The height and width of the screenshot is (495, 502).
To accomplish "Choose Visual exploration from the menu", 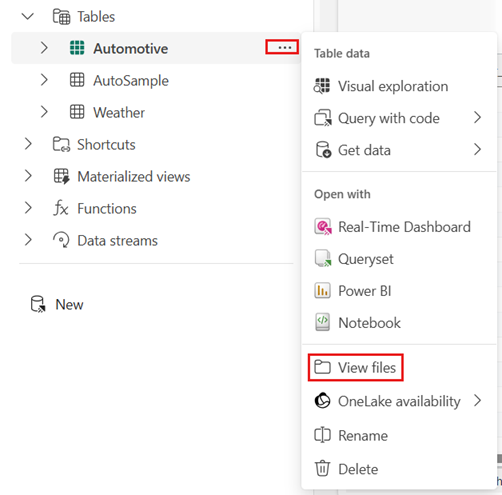I will coord(399,86).
